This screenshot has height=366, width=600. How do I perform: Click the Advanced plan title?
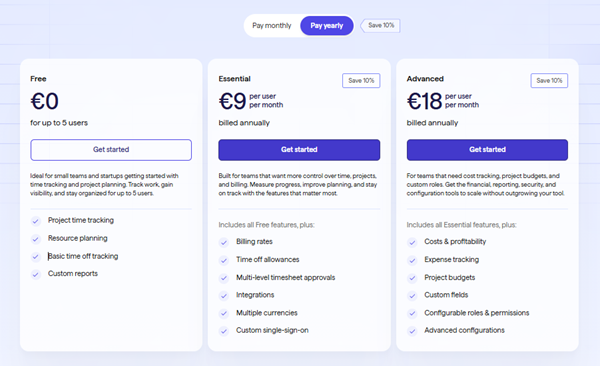click(425, 79)
